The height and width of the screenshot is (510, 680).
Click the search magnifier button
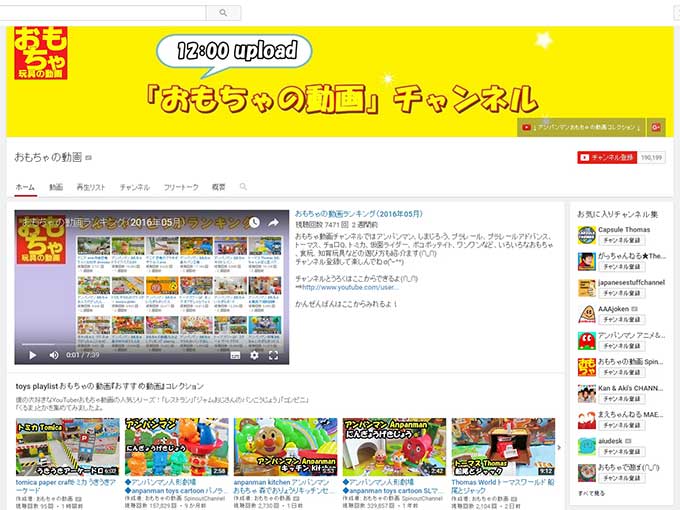[x=223, y=13]
